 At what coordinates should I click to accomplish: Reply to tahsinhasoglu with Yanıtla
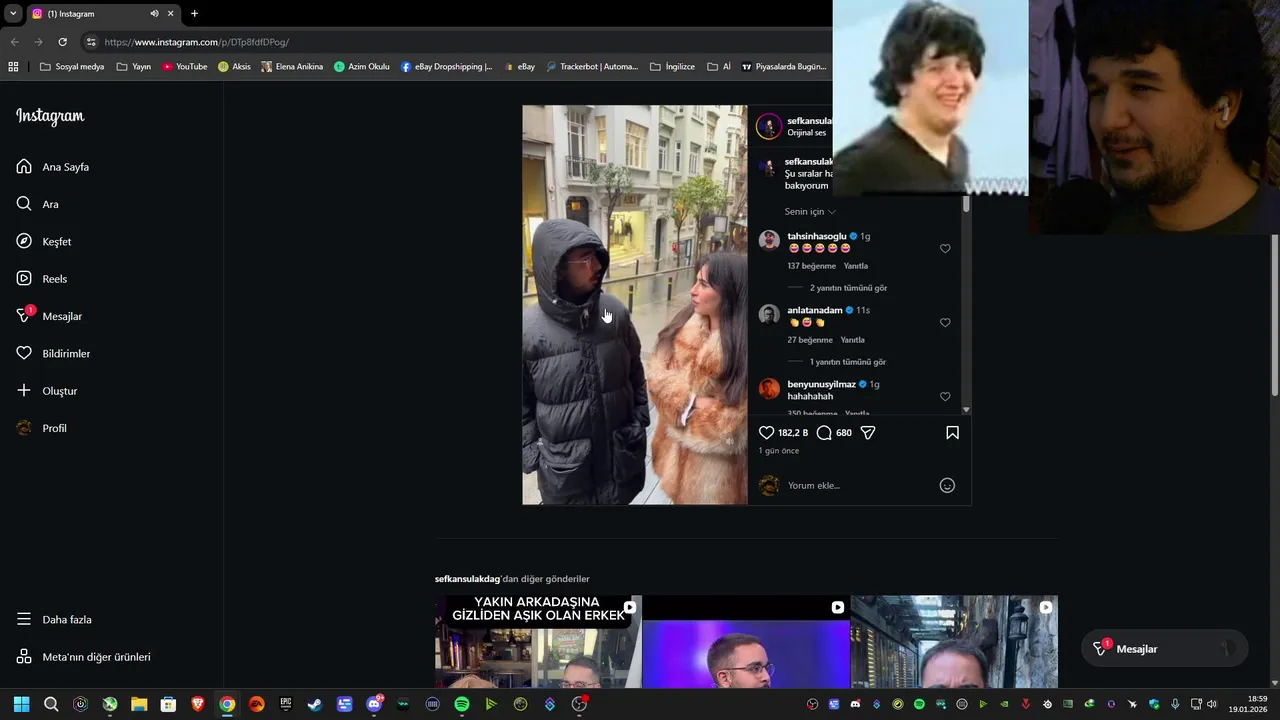click(856, 266)
